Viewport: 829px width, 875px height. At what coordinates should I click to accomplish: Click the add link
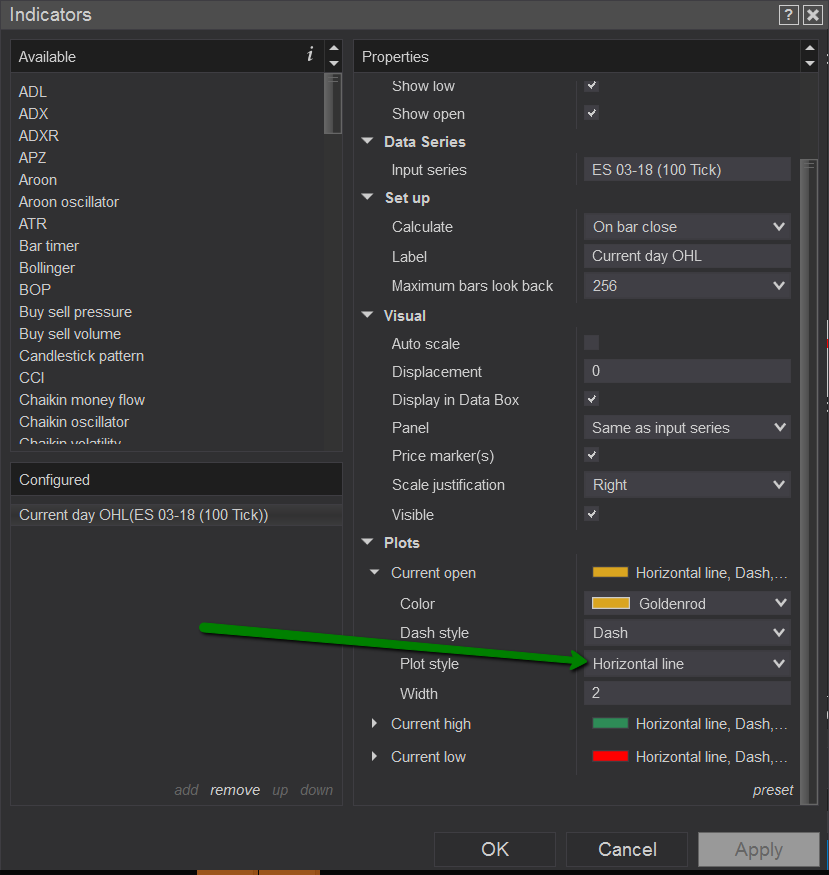tap(186, 790)
